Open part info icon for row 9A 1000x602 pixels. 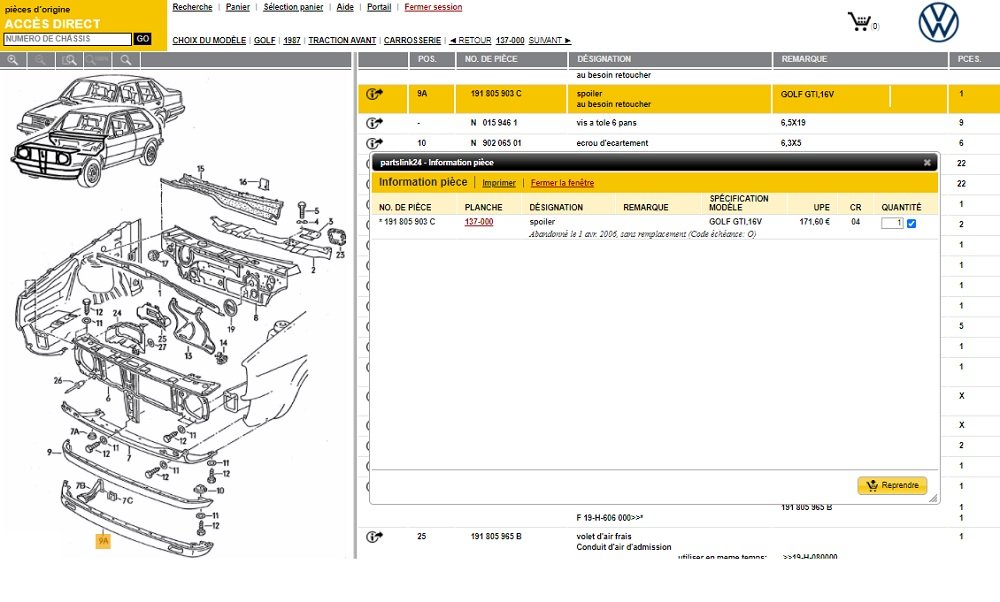pyautogui.click(x=374, y=94)
